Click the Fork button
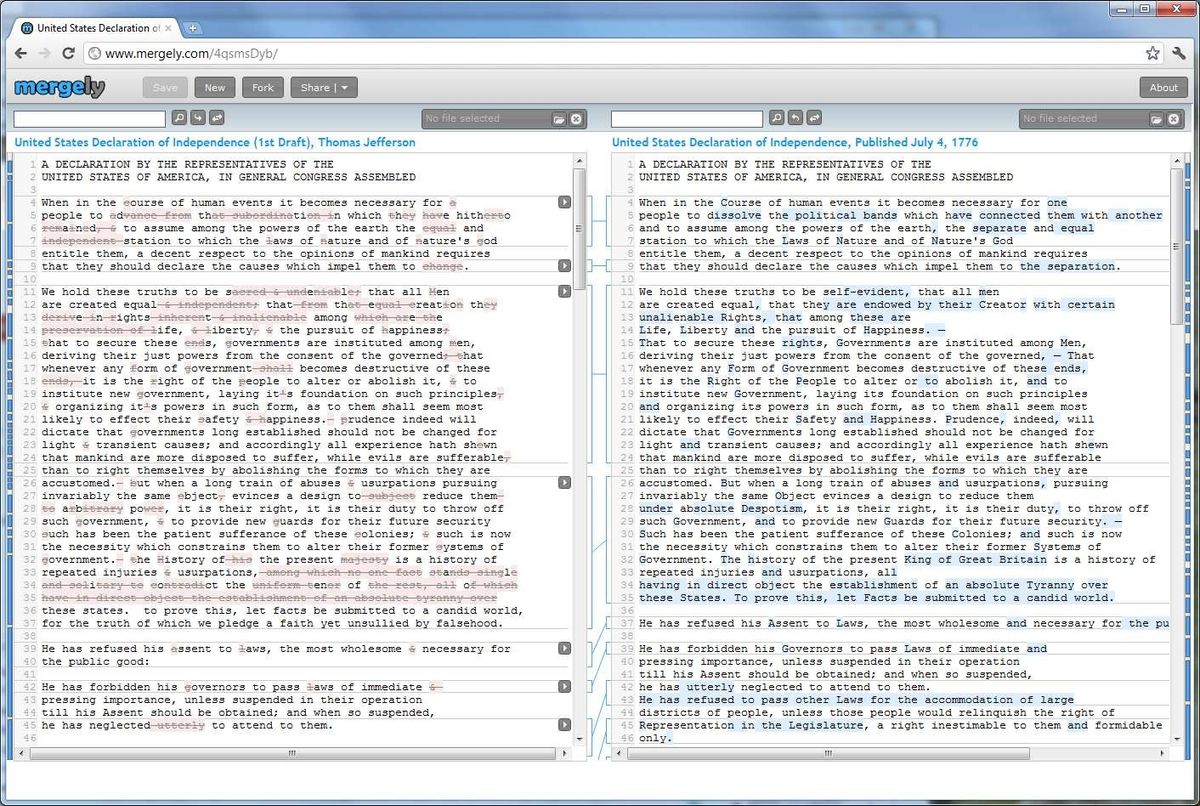 click(x=262, y=87)
